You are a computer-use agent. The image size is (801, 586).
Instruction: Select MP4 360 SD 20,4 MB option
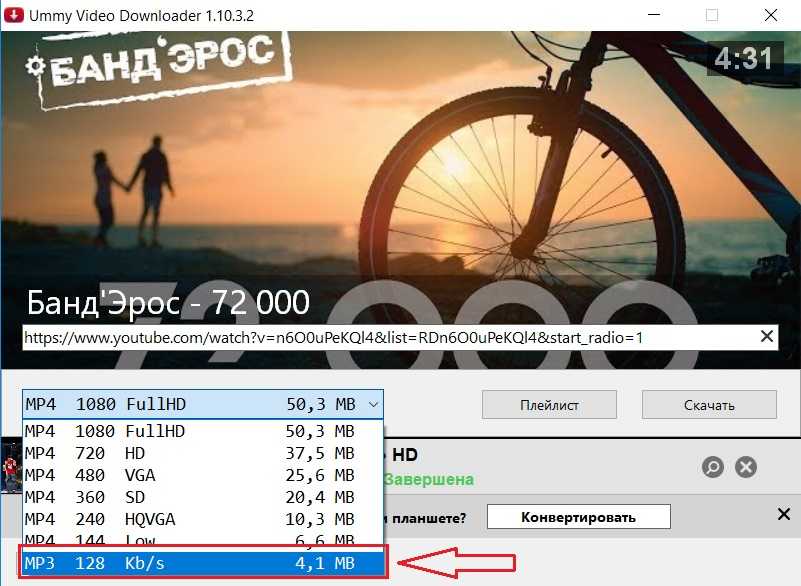[x=203, y=497]
